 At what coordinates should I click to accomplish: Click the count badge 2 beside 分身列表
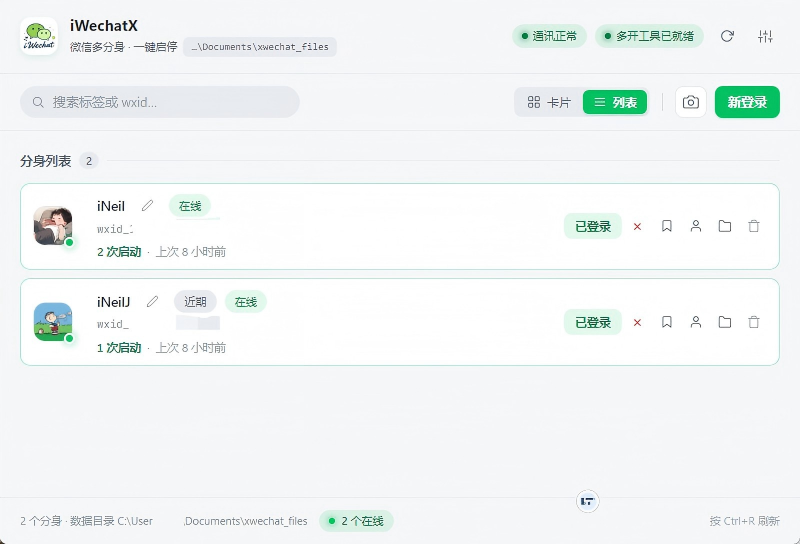pyautogui.click(x=89, y=161)
